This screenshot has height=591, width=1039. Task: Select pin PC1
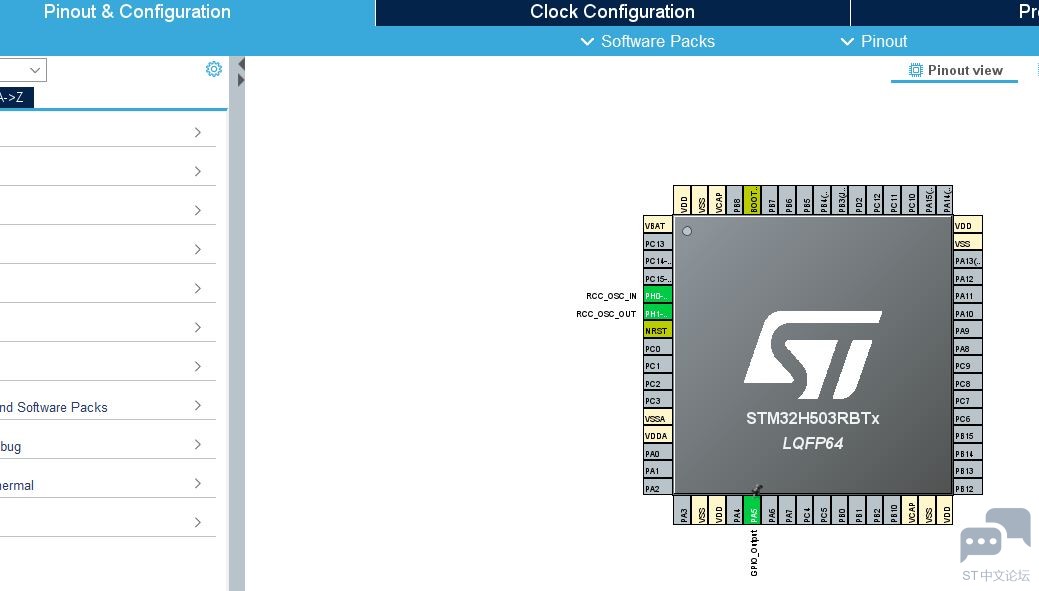point(657,366)
